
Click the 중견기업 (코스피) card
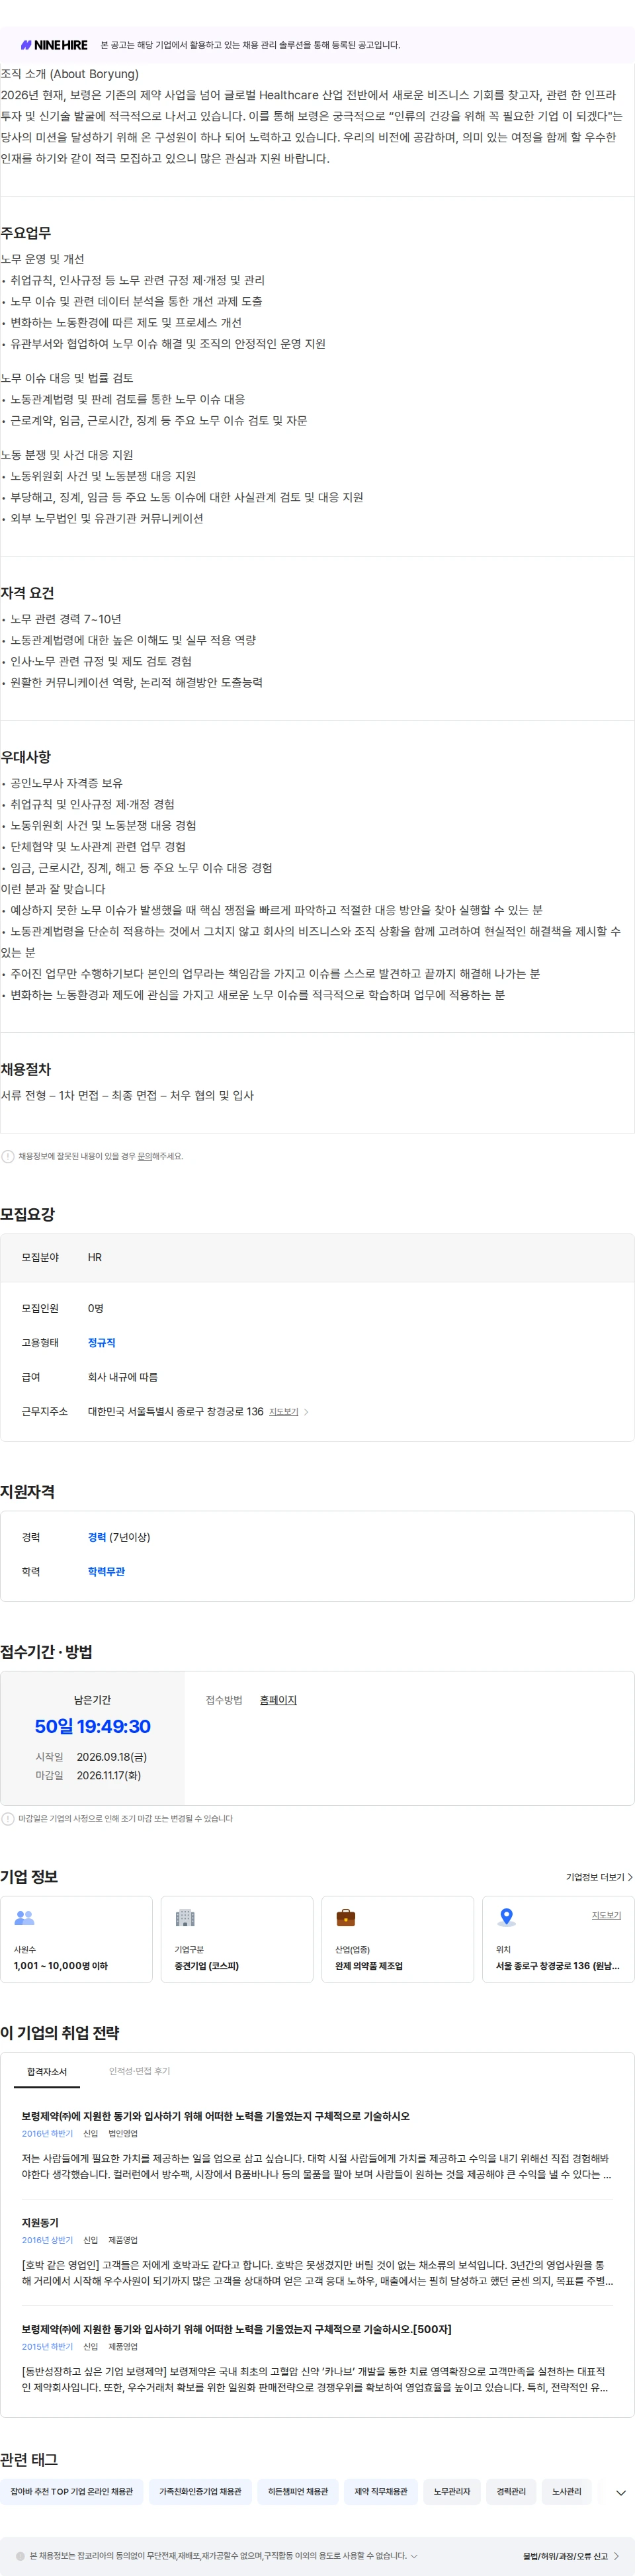click(x=237, y=1939)
